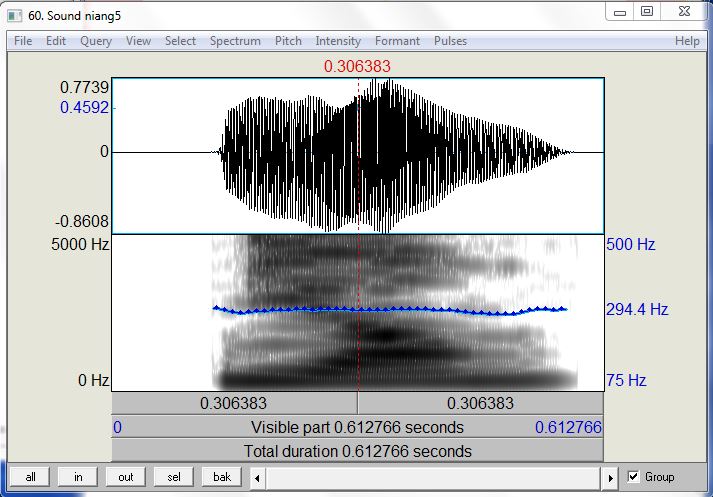Click the 'bak' zoom back button
Screen dimensions: 713x497
coord(222,477)
